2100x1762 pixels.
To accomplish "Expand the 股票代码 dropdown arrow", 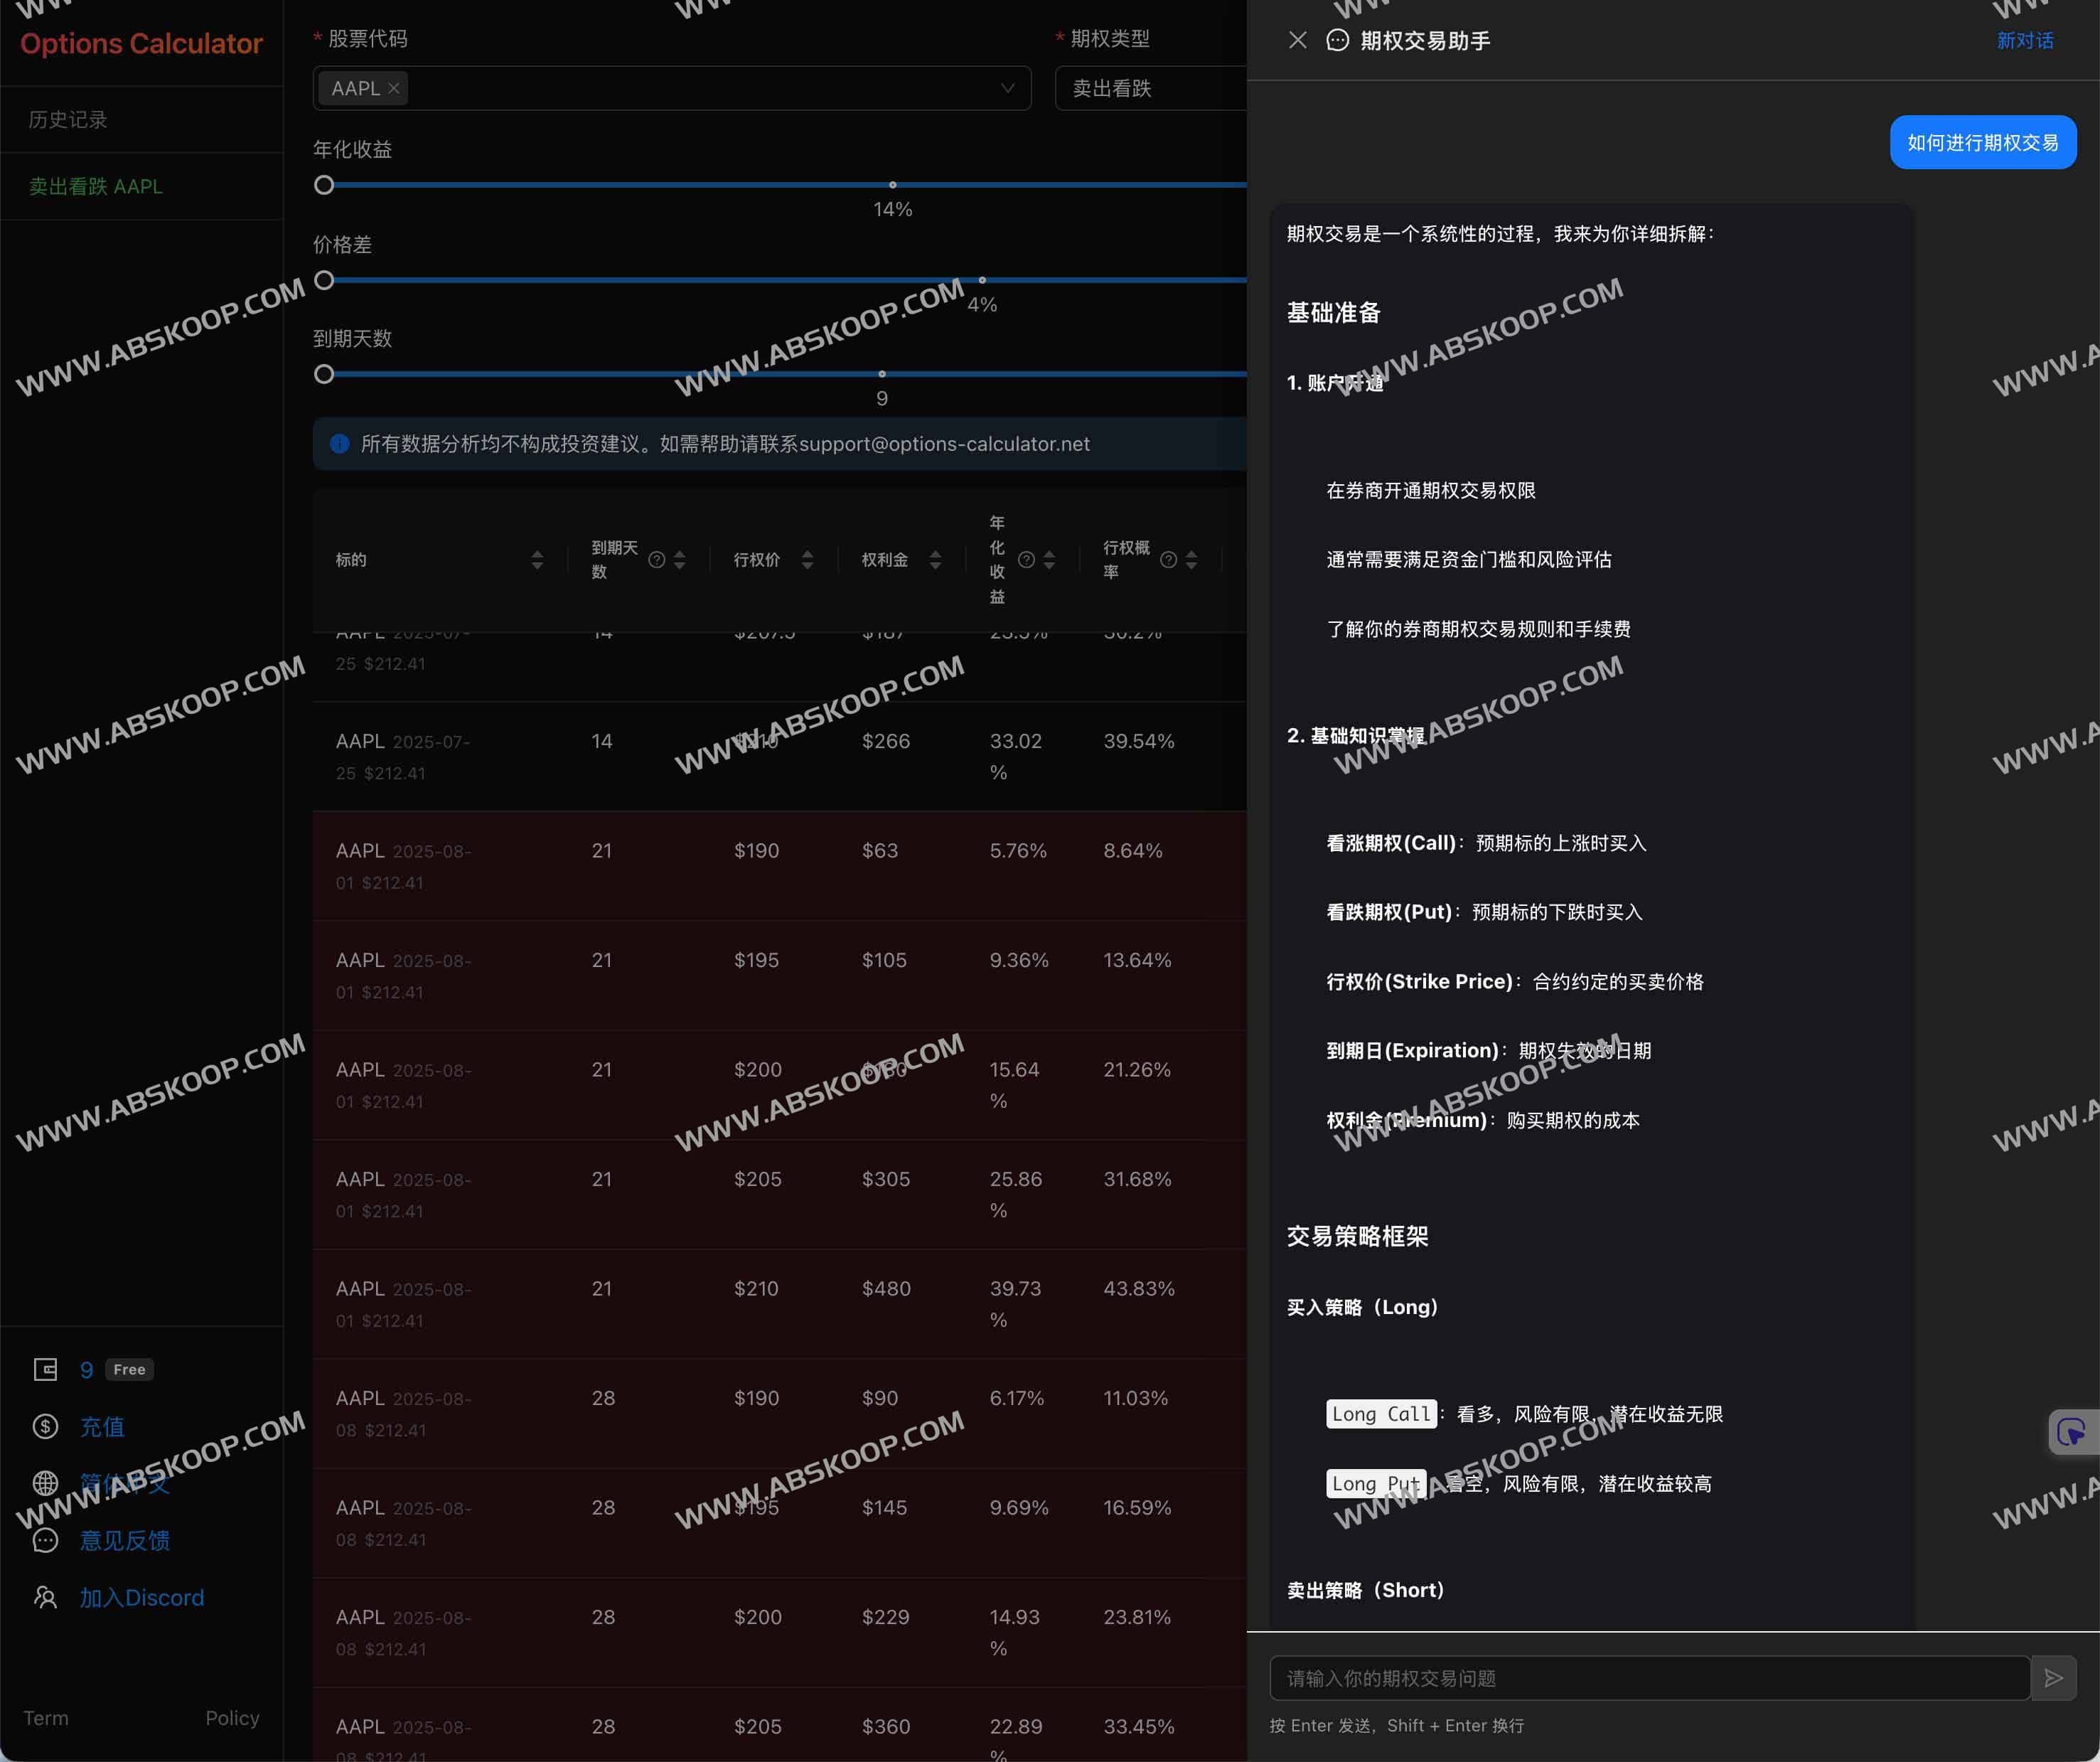I will (1007, 88).
